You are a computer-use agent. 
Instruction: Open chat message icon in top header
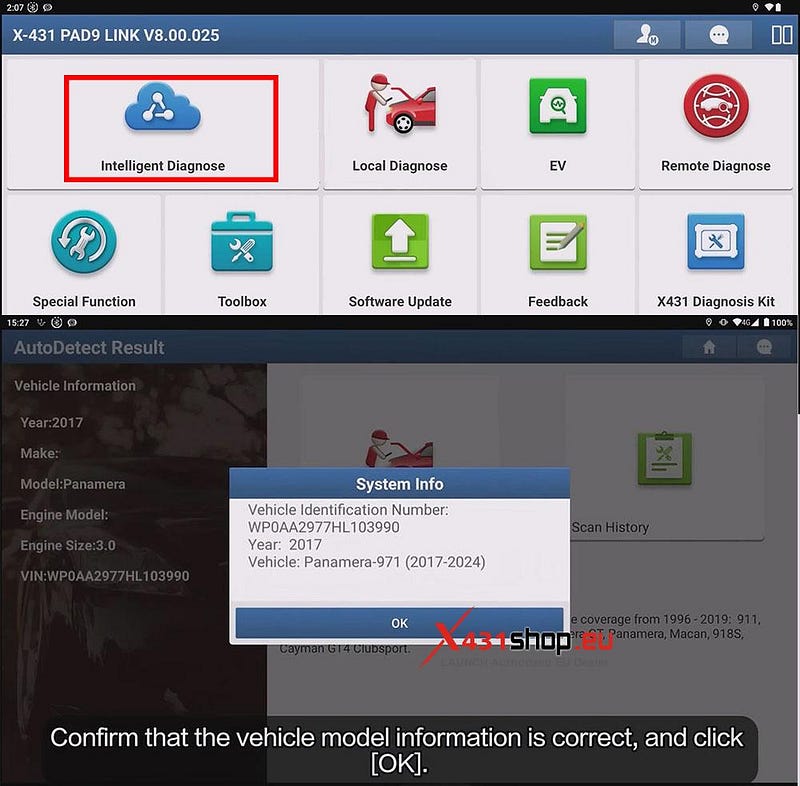(x=719, y=35)
